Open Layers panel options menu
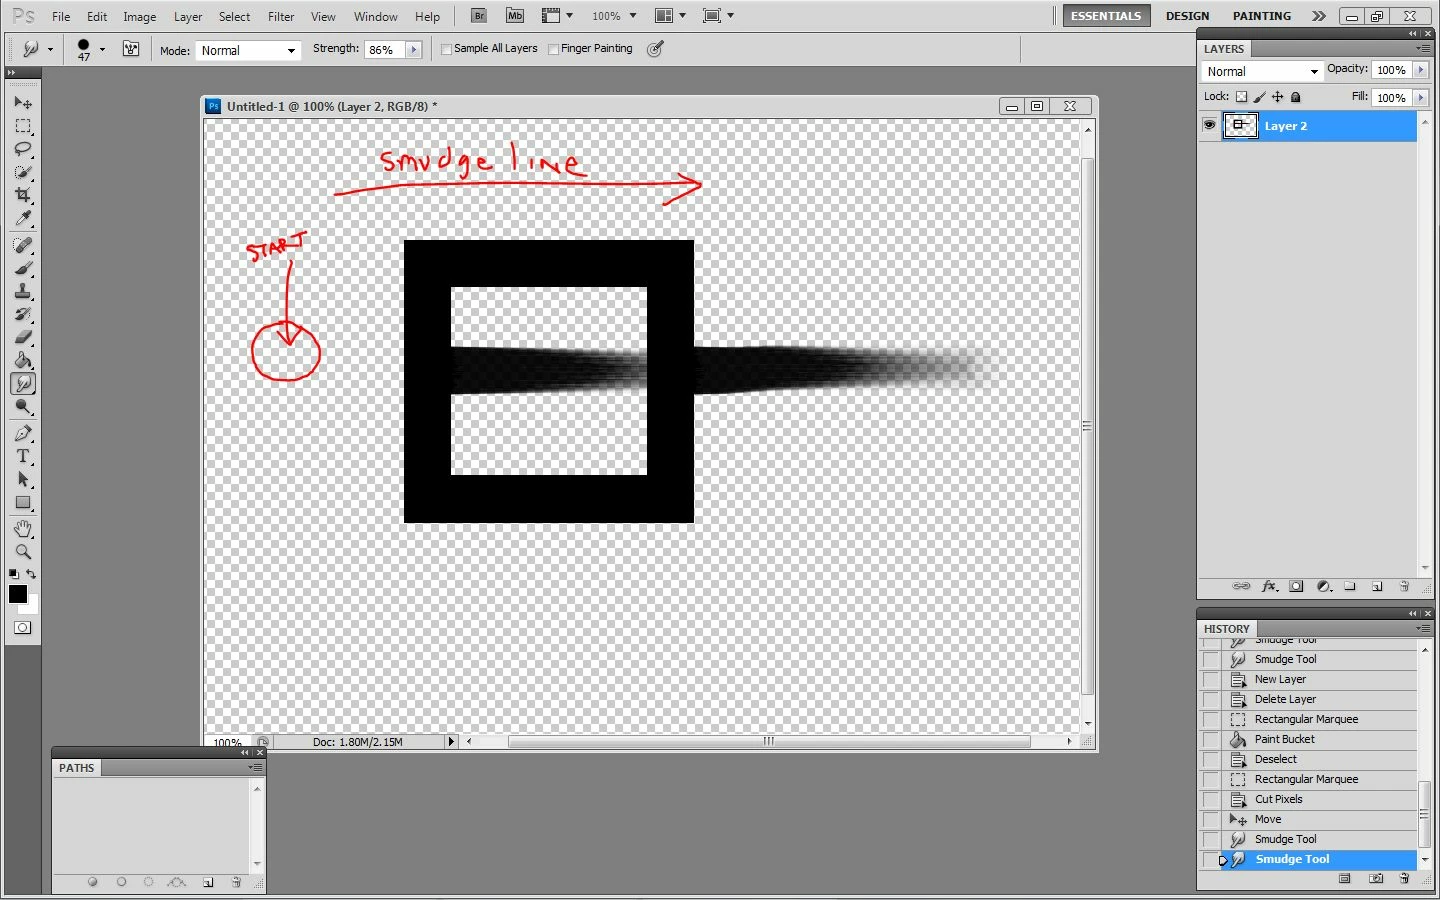Viewport: 1440px width, 900px height. tap(1421, 48)
